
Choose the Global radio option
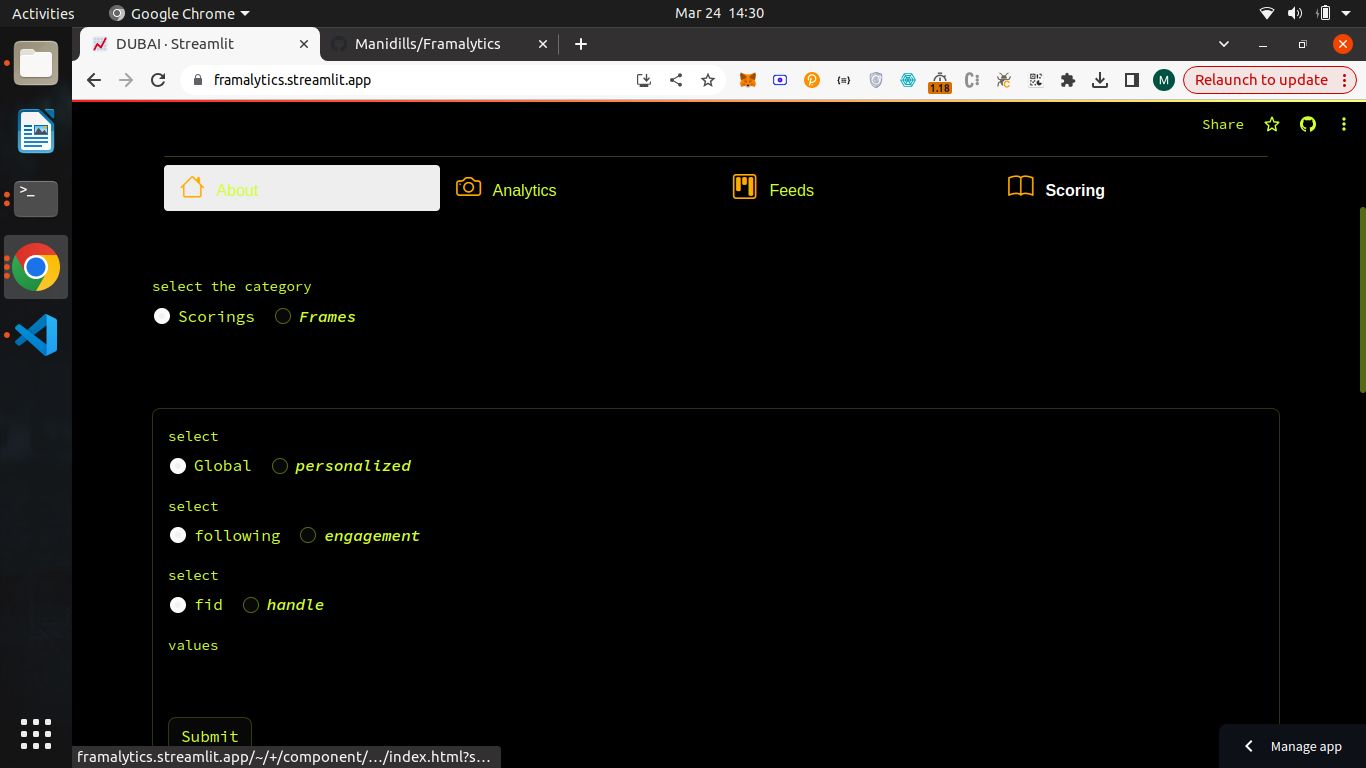pos(210,466)
